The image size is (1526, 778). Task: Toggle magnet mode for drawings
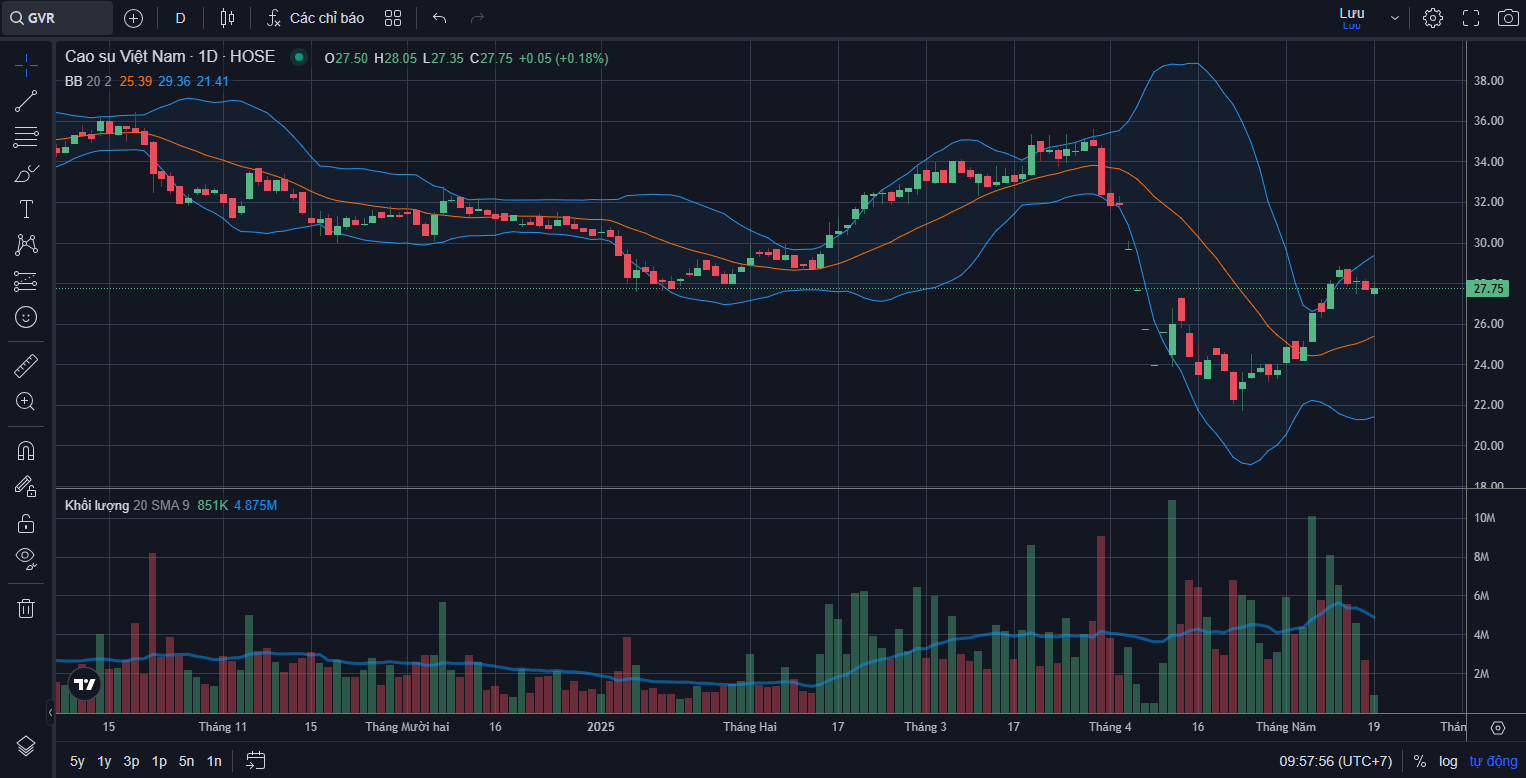tap(26, 451)
